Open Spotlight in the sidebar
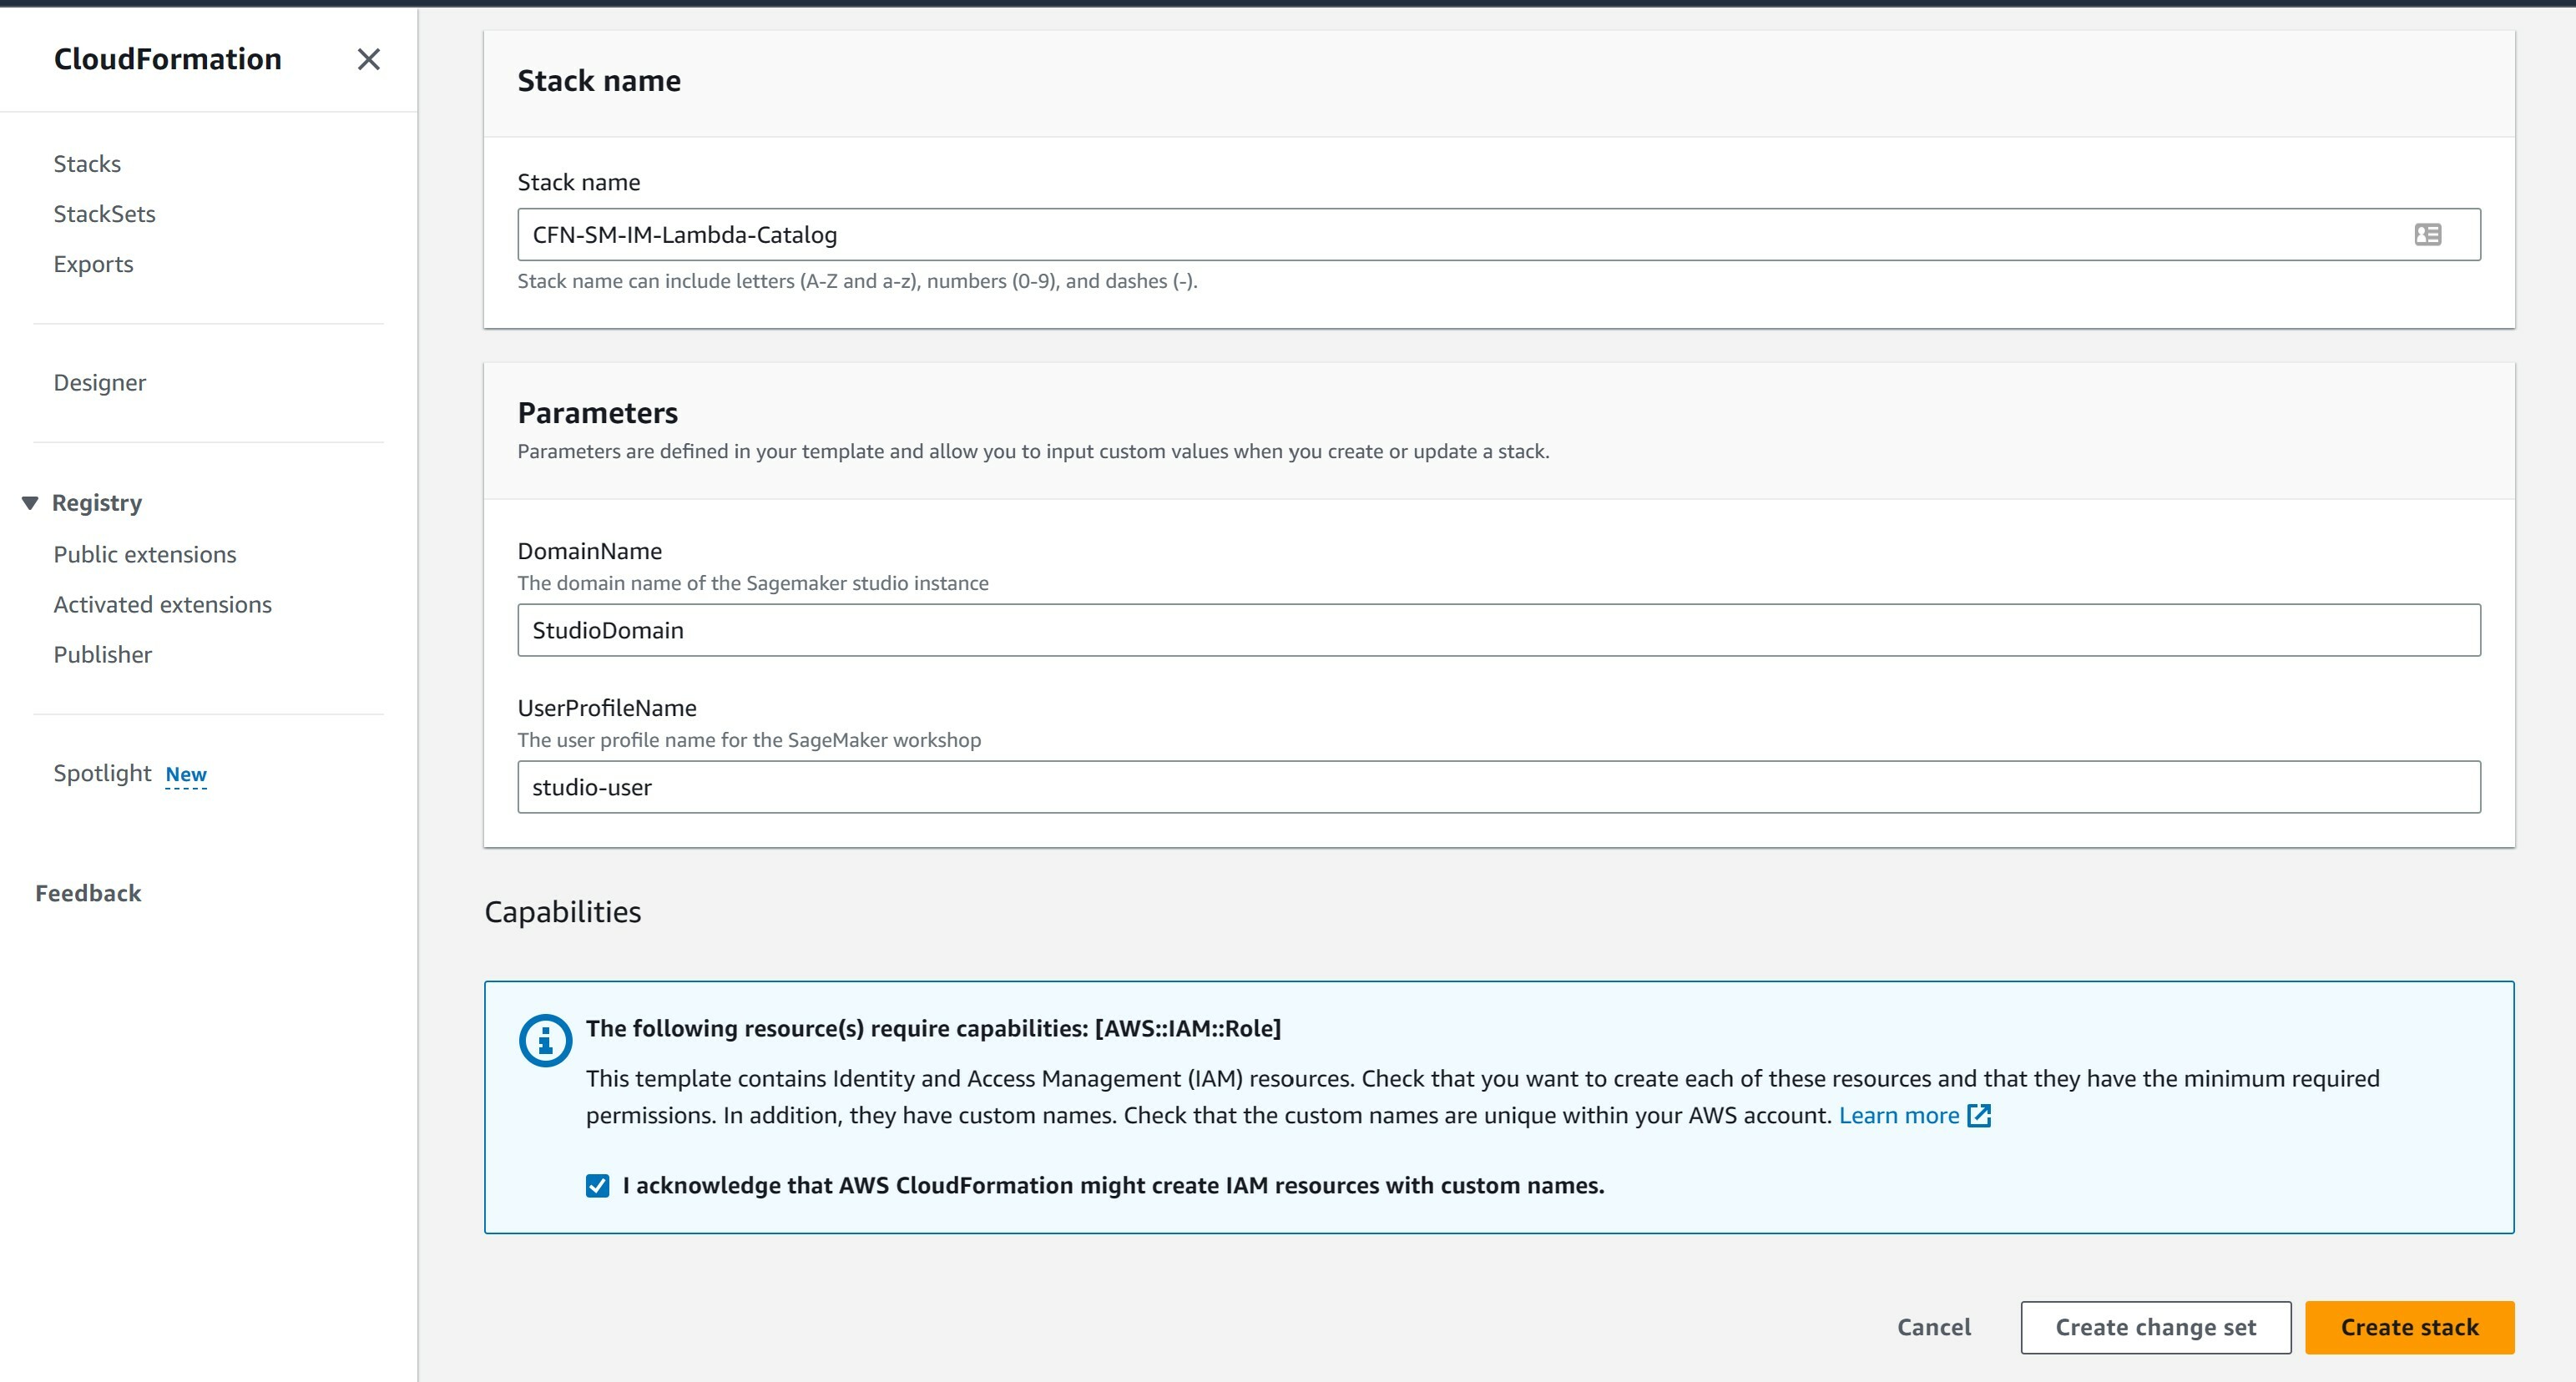 102,774
